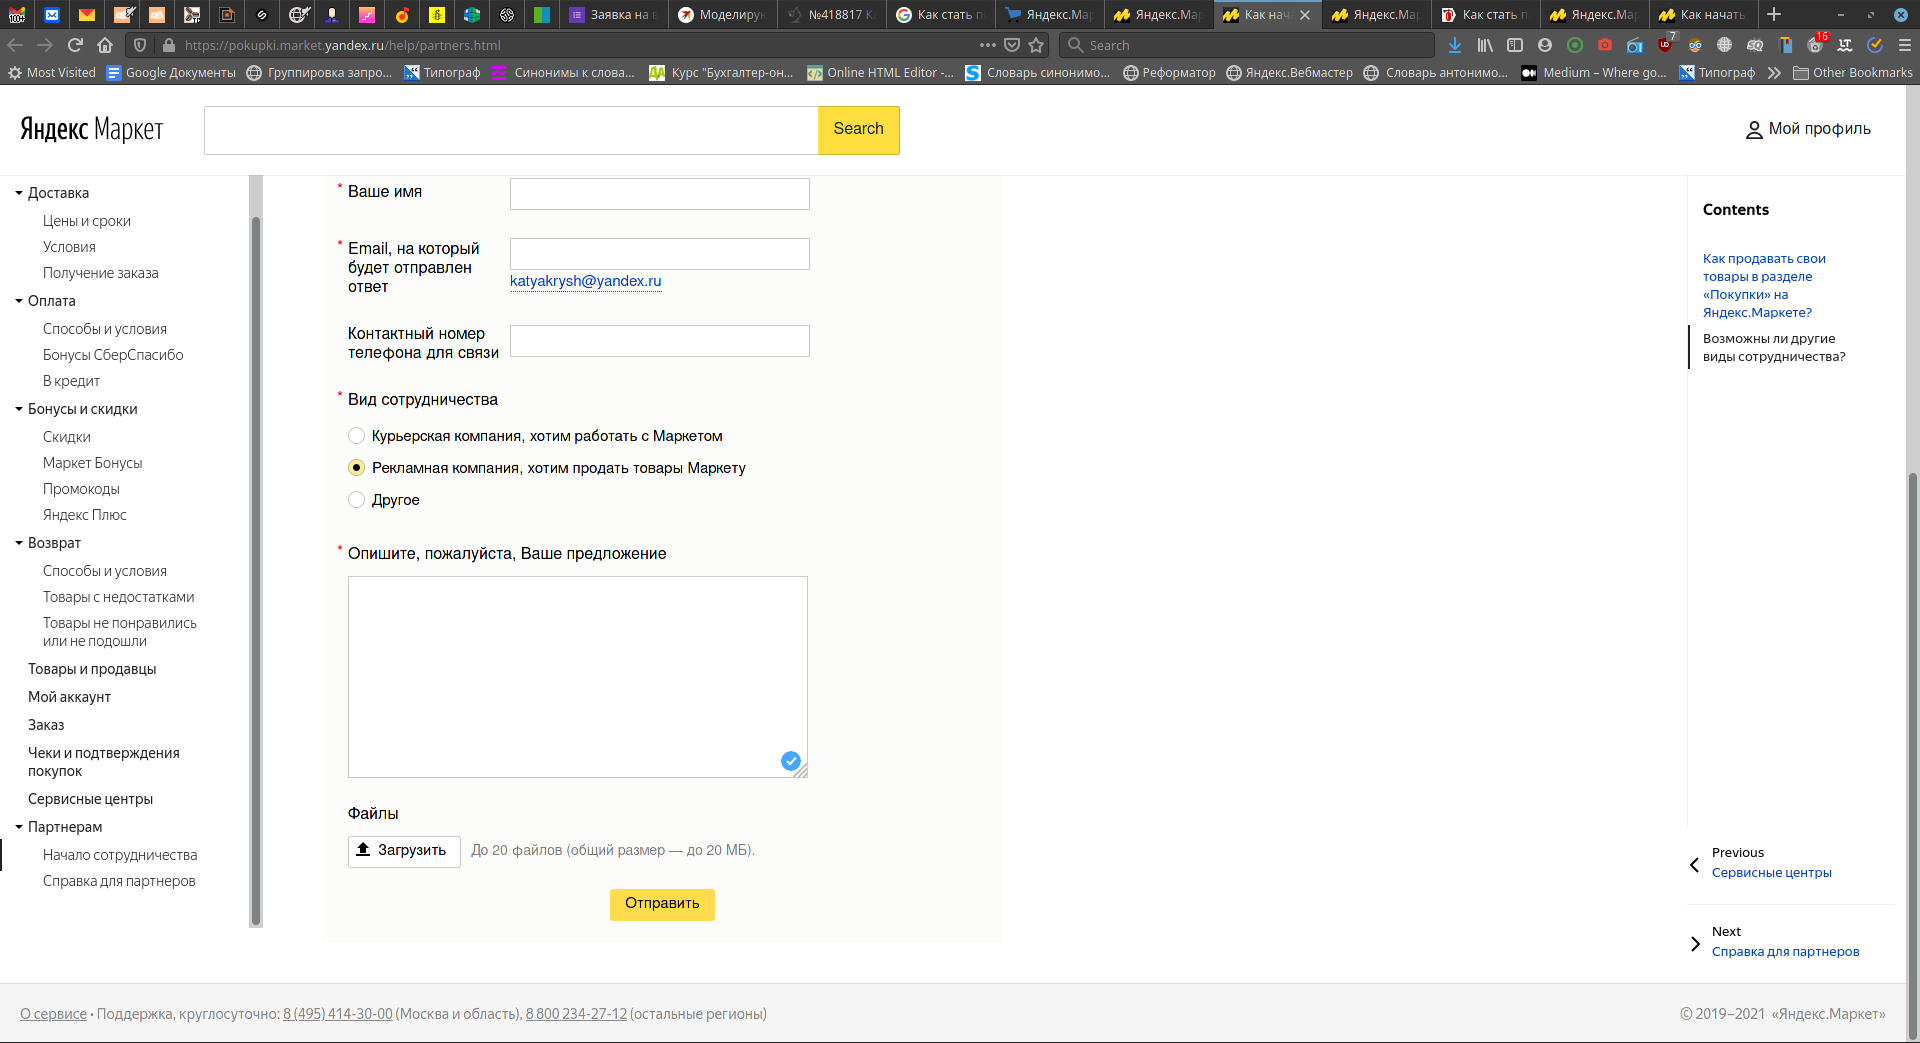The height and width of the screenshot is (1043, 1920).
Task: Open the pinned Yandex Music tab
Action: [x=402, y=14]
